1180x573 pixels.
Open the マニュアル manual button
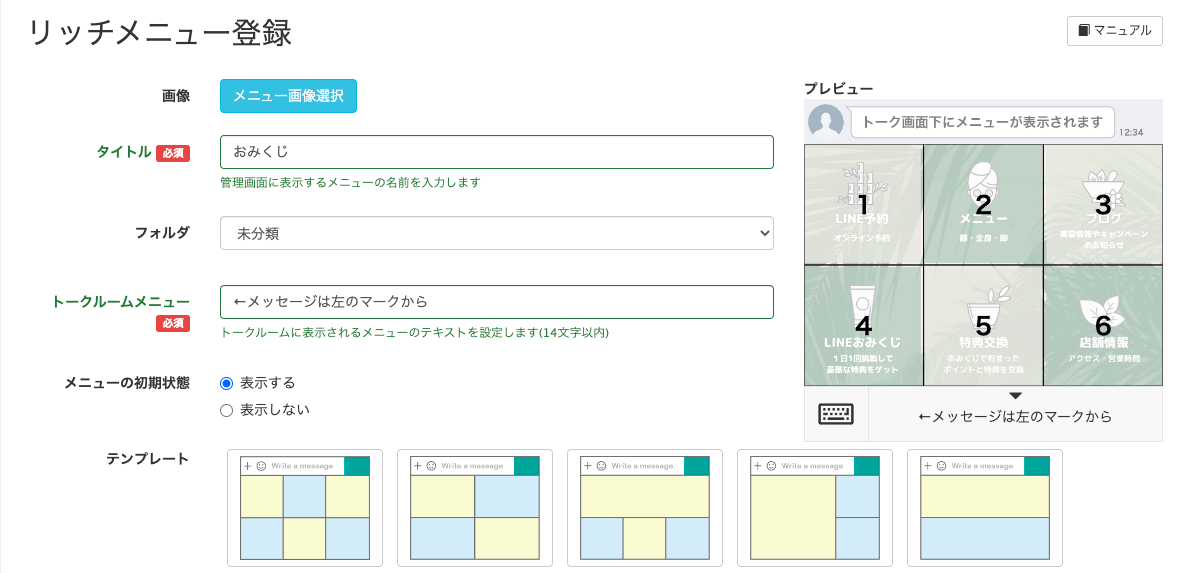tap(1115, 31)
